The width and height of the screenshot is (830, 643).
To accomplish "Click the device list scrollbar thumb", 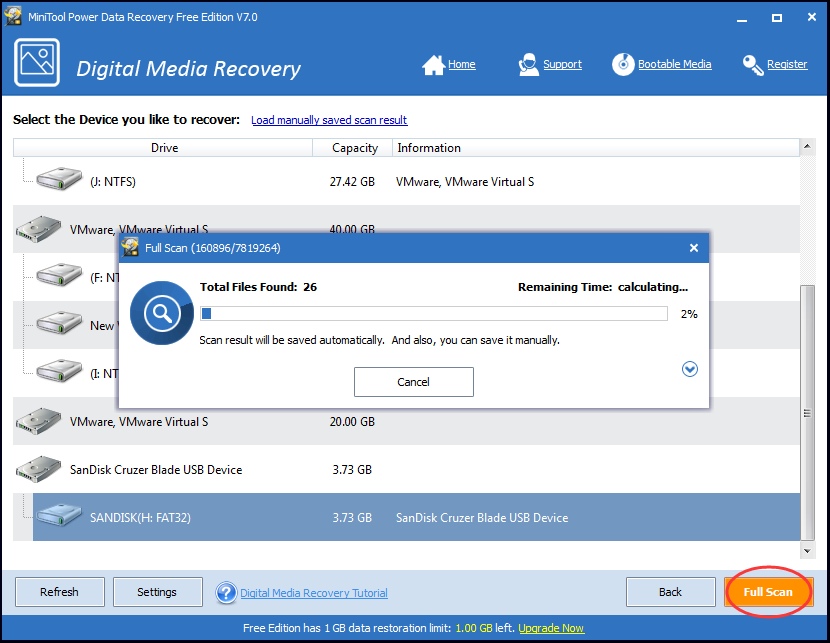I will point(807,413).
